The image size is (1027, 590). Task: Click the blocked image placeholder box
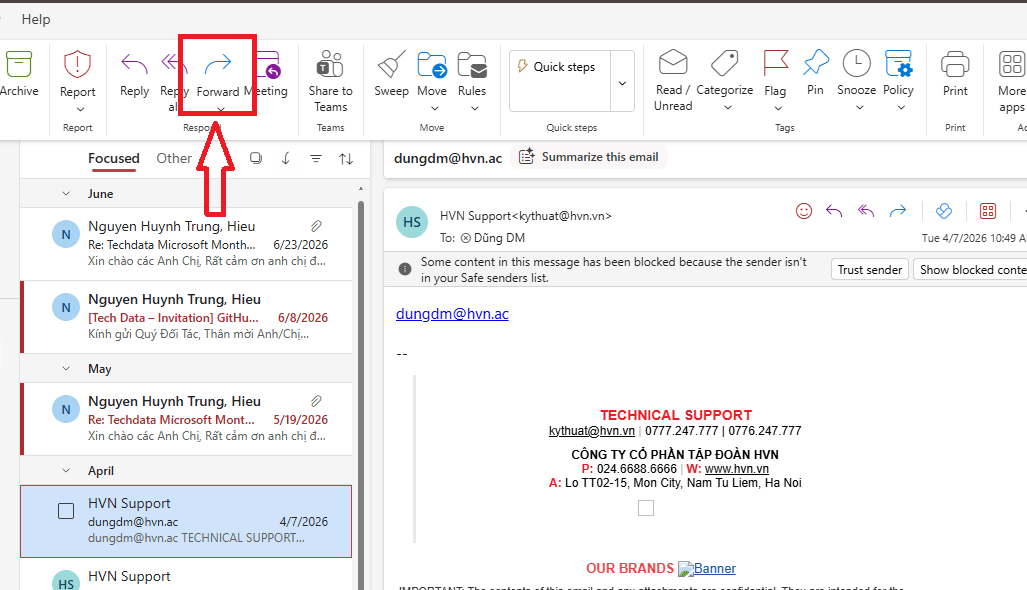click(x=646, y=508)
